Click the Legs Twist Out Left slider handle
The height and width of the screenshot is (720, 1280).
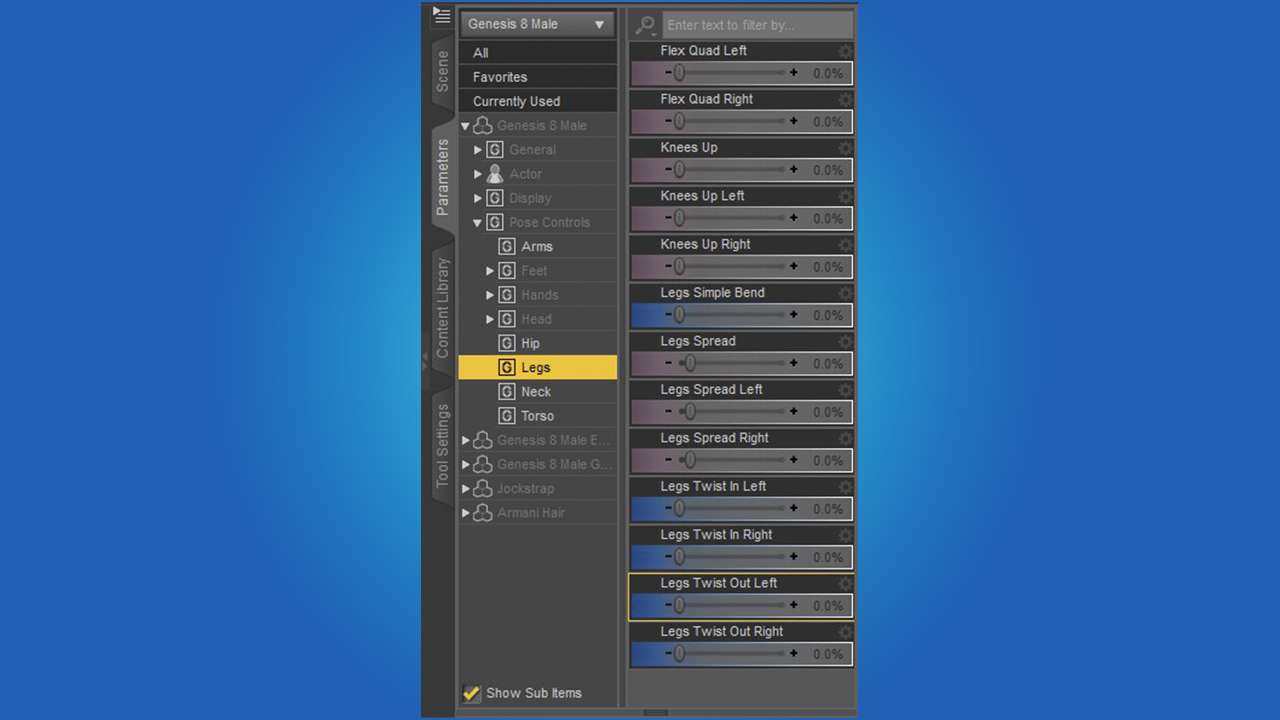pos(679,605)
